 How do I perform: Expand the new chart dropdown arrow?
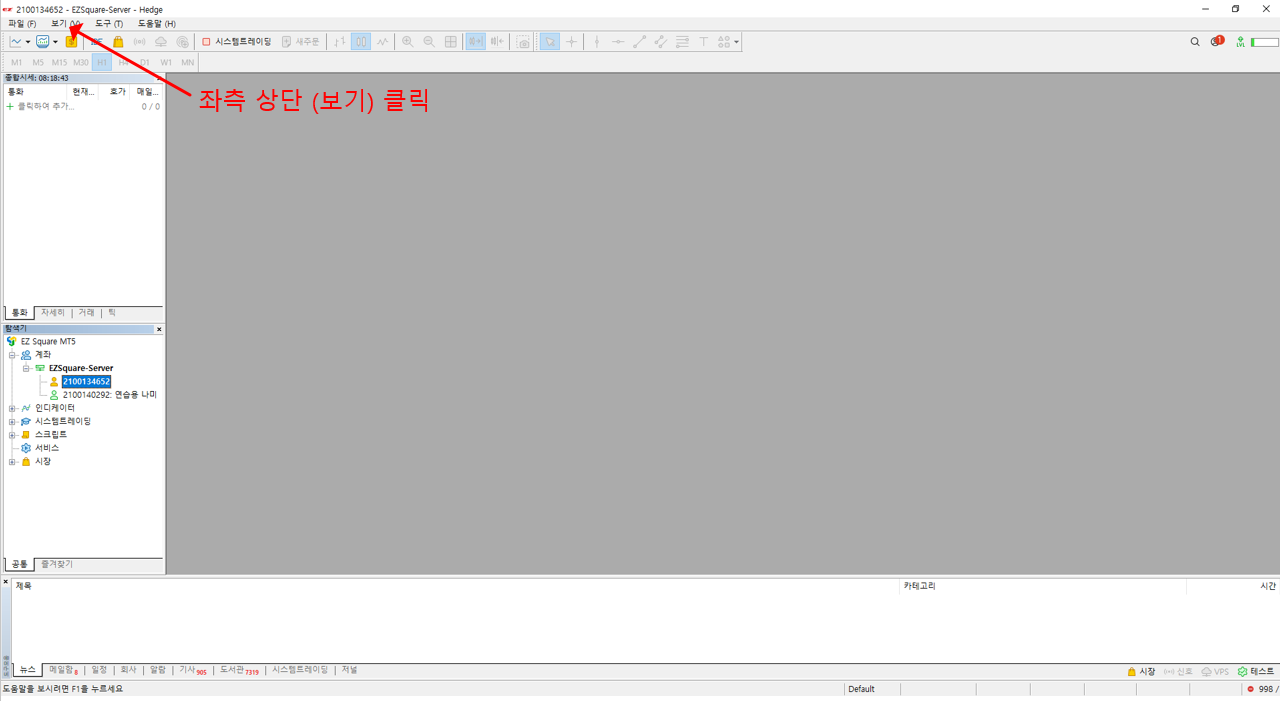tap(28, 42)
